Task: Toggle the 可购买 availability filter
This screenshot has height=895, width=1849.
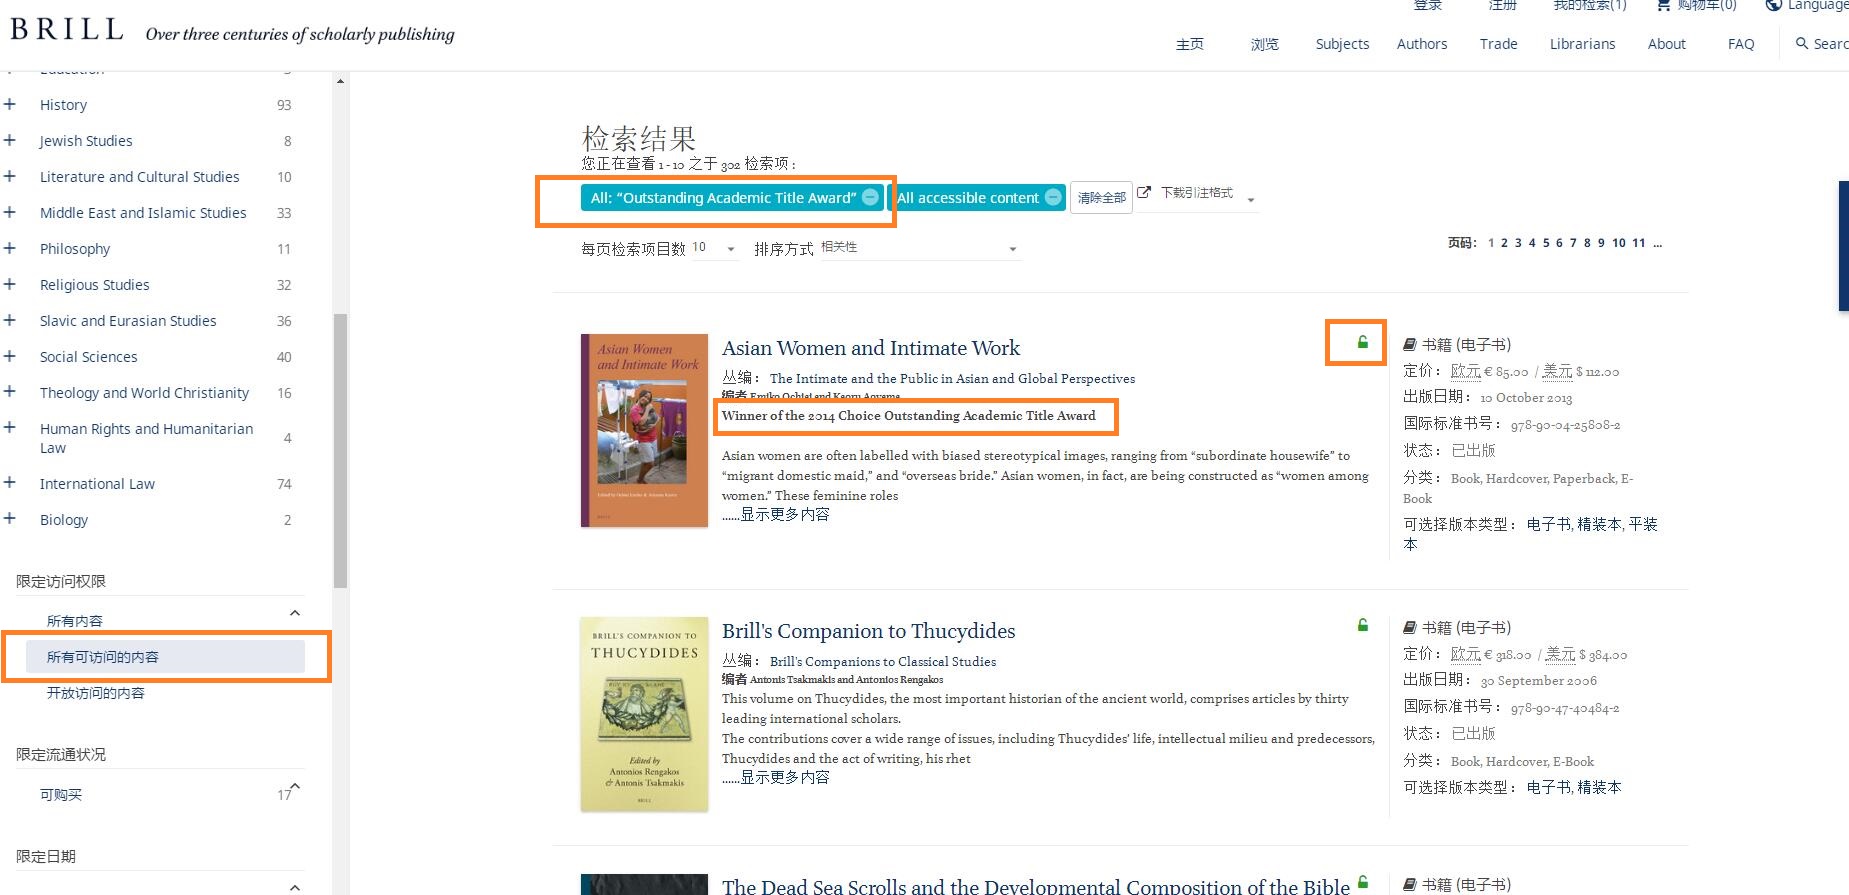Action: click(61, 795)
